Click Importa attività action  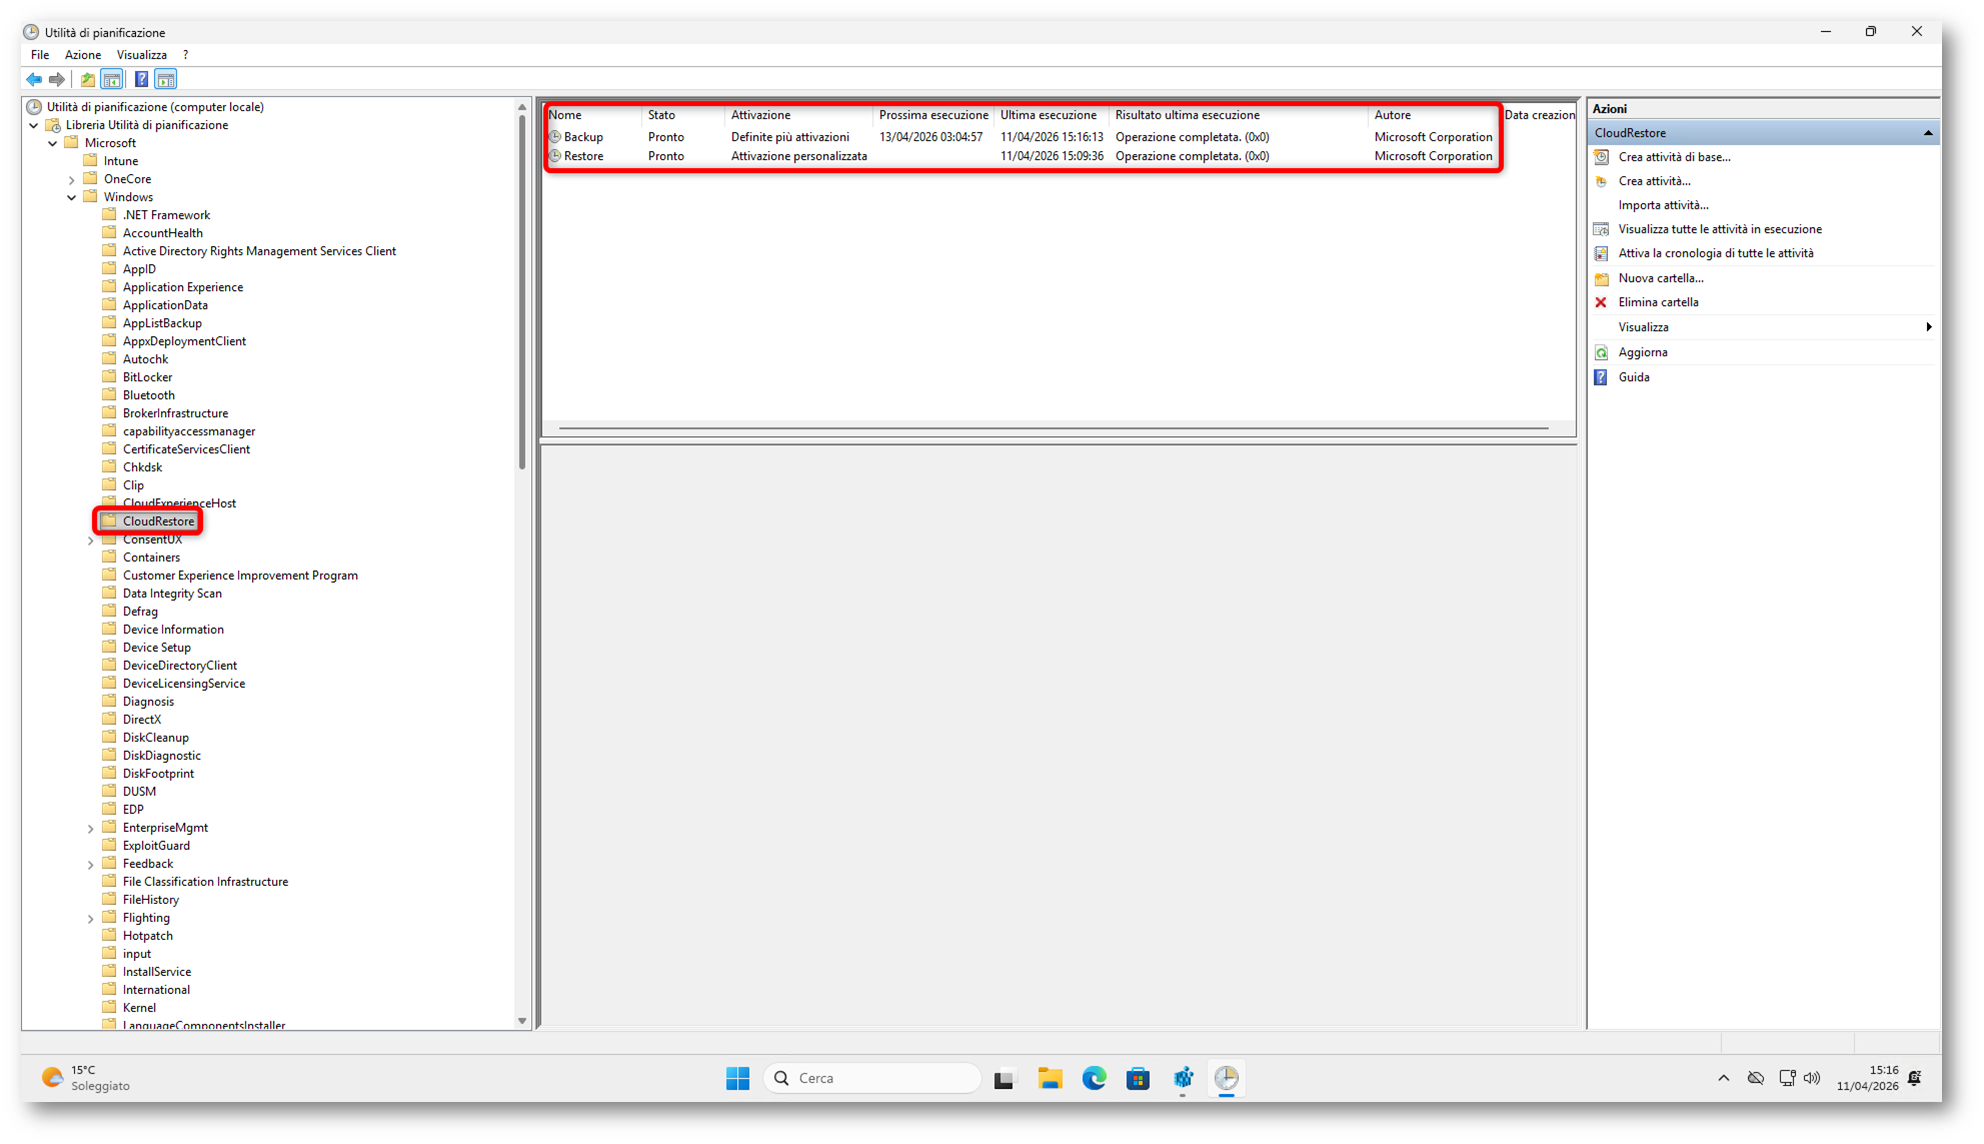point(1663,205)
